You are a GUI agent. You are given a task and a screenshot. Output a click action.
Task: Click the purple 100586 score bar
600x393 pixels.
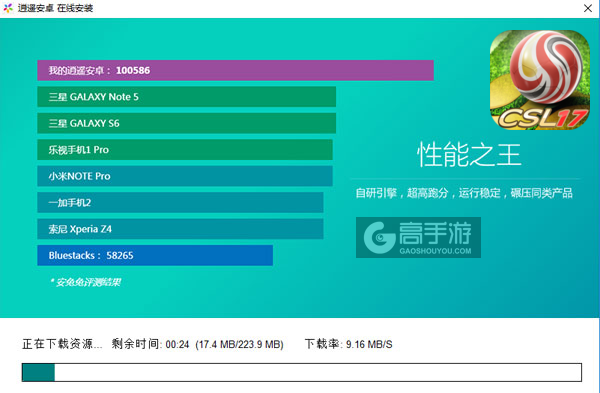(235, 70)
